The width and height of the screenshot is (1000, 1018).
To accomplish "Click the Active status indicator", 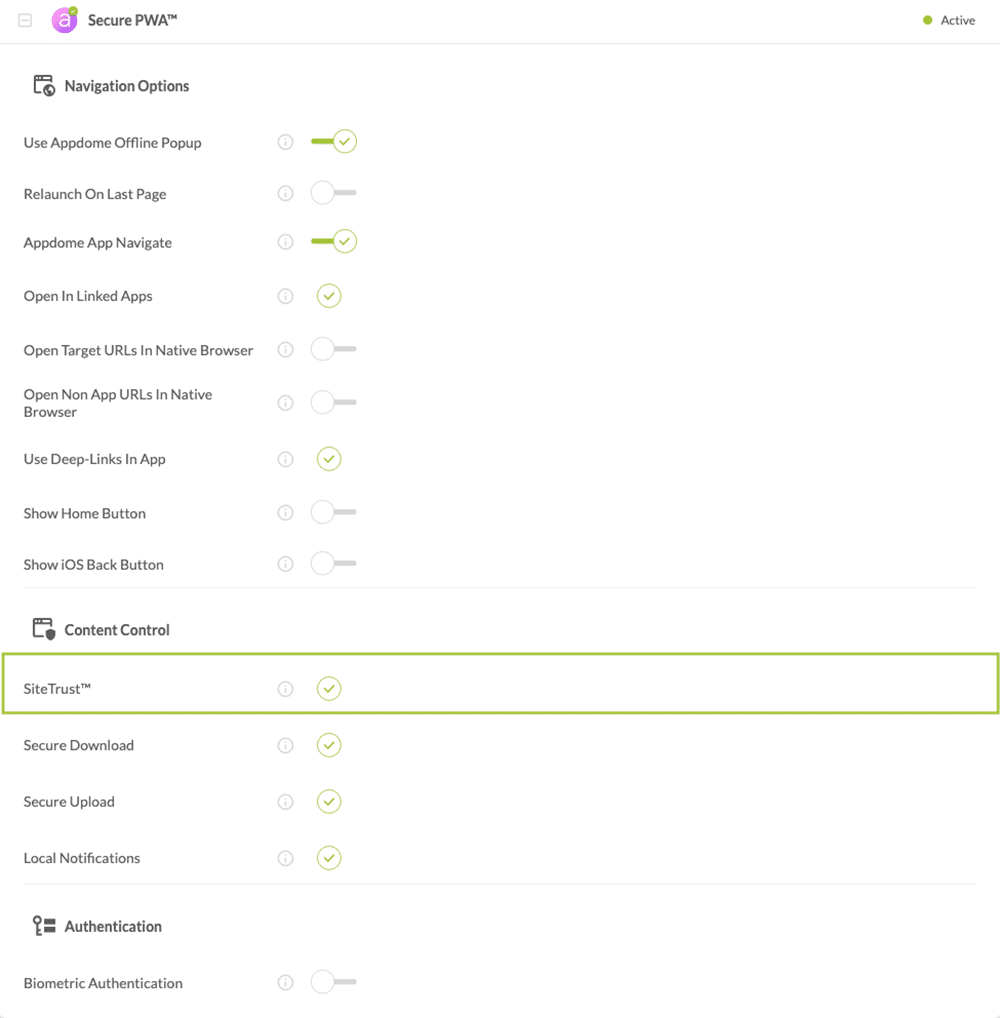I will (949, 20).
